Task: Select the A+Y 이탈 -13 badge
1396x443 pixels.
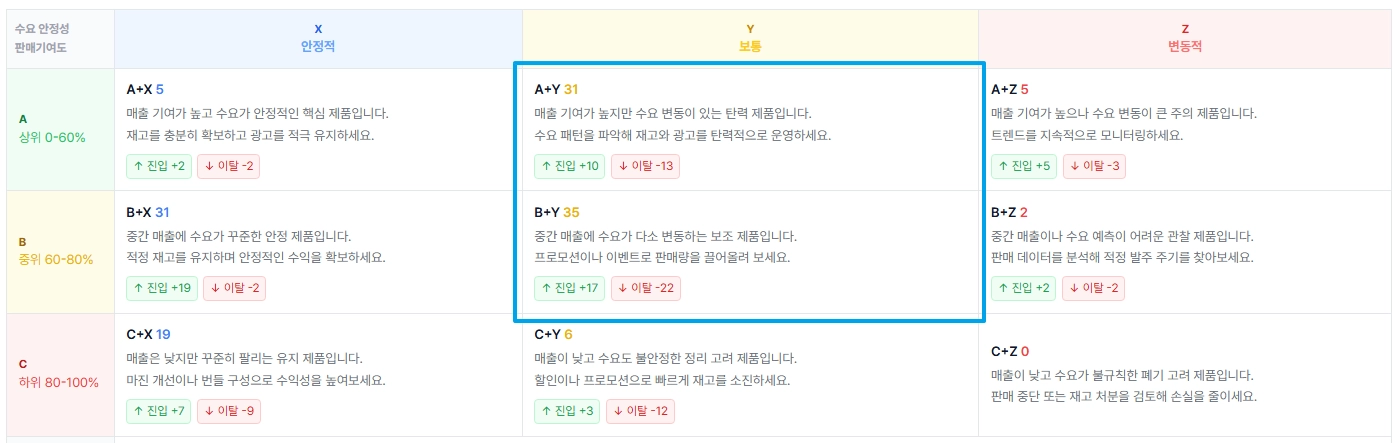Action: pyautogui.click(x=645, y=166)
